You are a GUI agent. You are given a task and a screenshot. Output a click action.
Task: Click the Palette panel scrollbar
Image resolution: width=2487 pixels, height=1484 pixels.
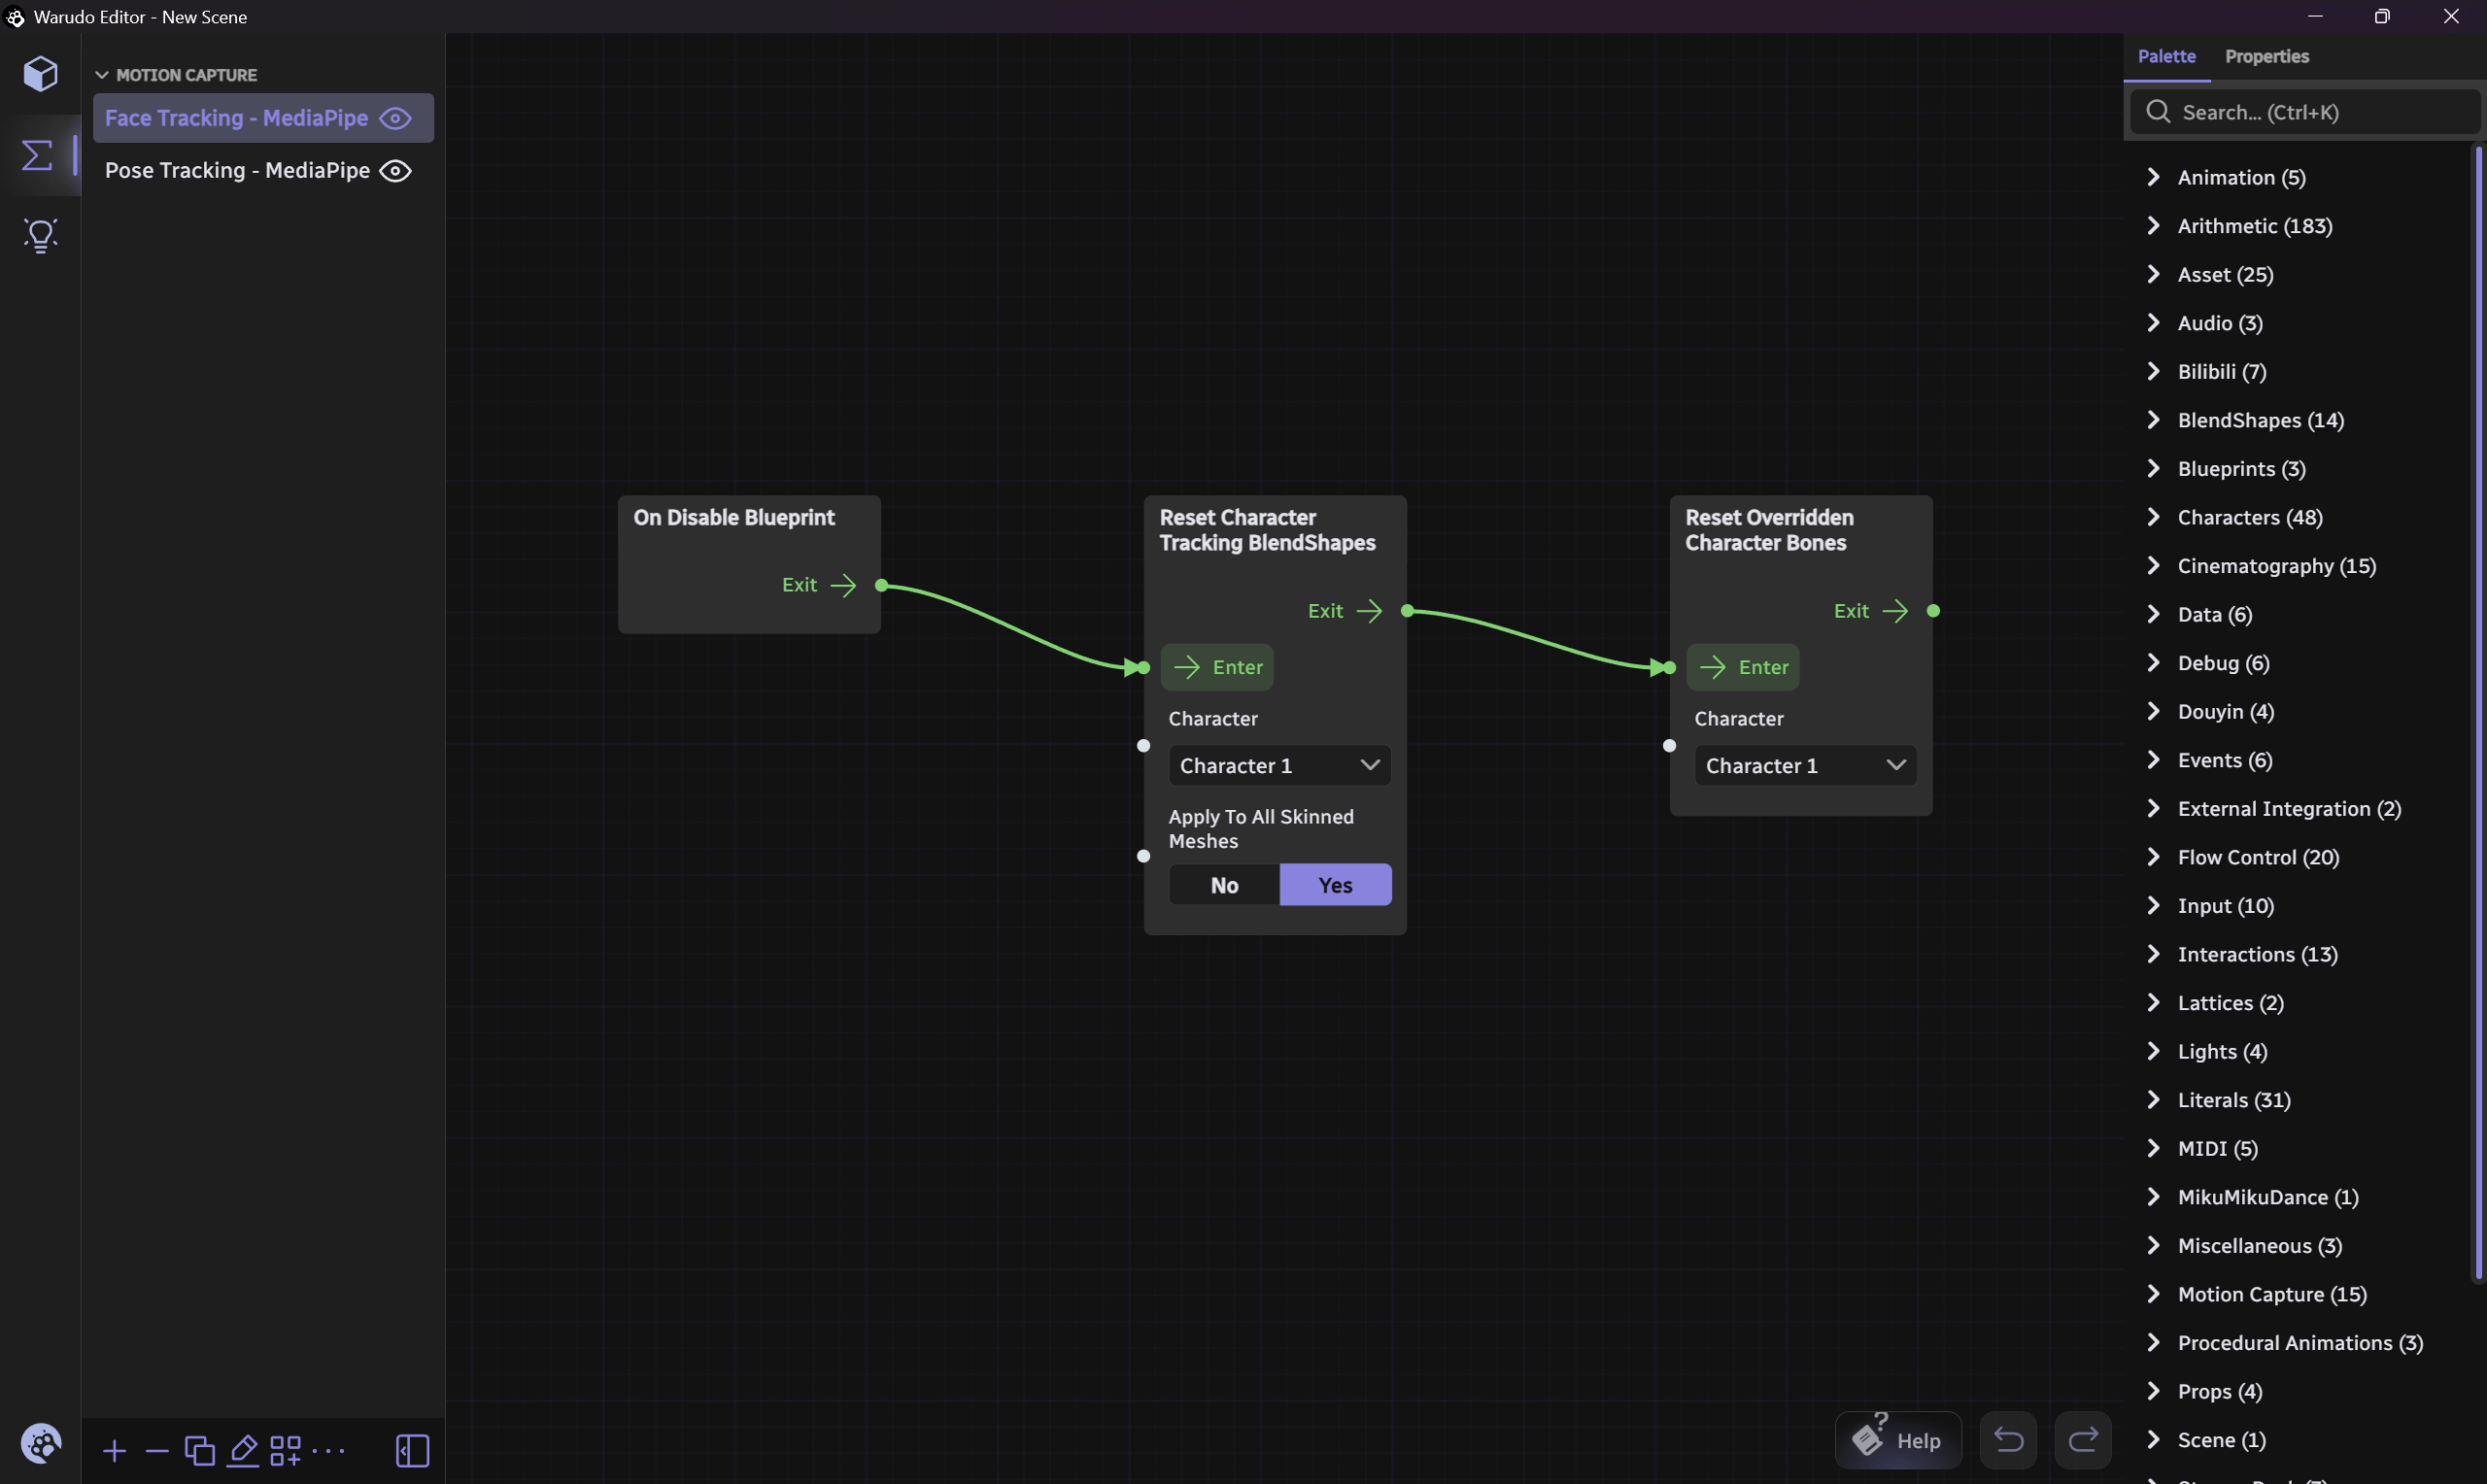coord(2478,712)
